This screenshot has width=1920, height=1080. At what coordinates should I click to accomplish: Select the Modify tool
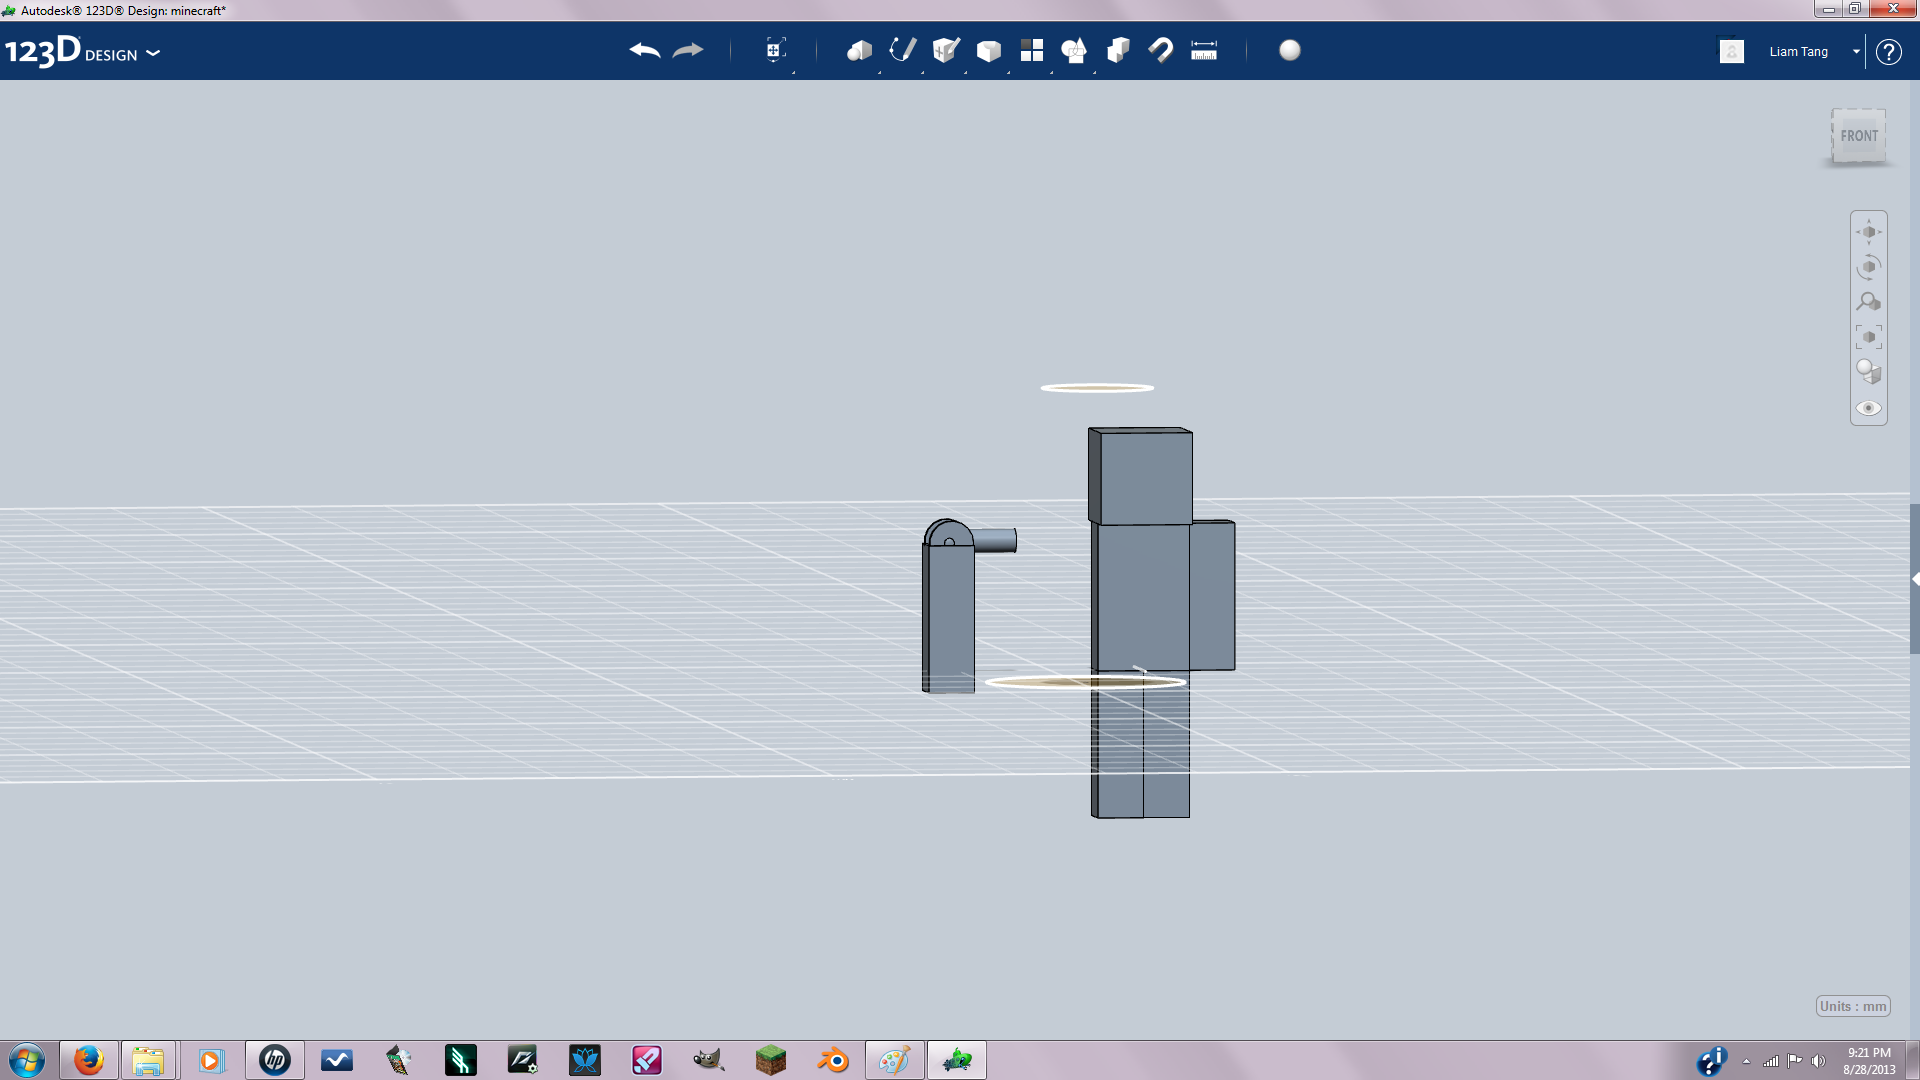(x=989, y=50)
